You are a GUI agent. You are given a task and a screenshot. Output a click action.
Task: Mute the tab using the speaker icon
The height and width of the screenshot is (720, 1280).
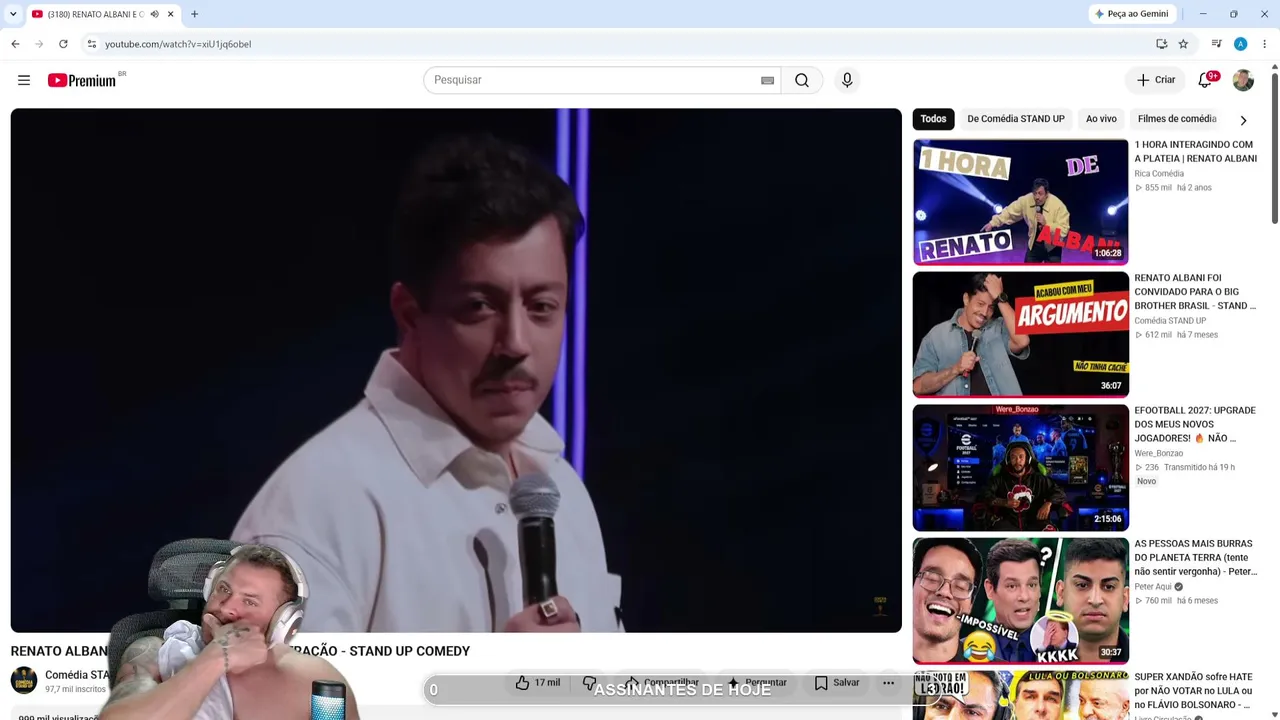click(154, 14)
